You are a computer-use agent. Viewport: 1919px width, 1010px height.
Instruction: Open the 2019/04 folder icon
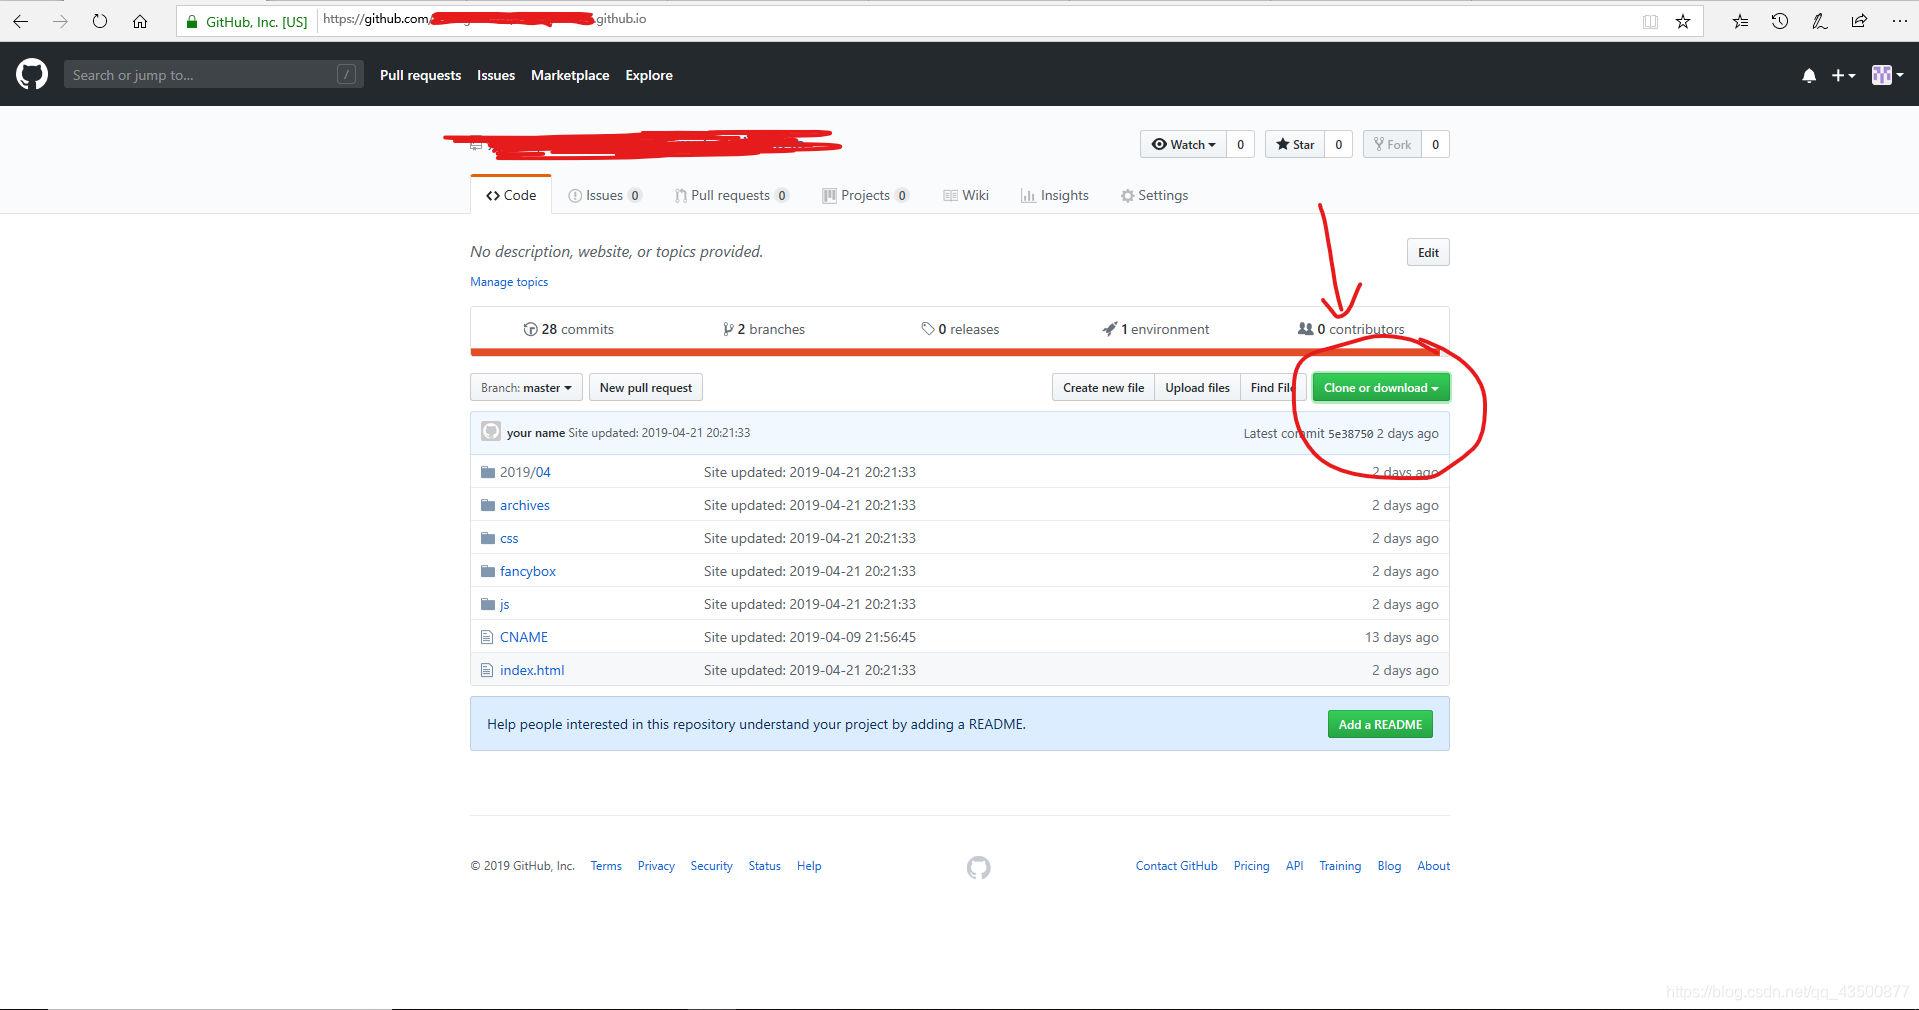point(488,472)
